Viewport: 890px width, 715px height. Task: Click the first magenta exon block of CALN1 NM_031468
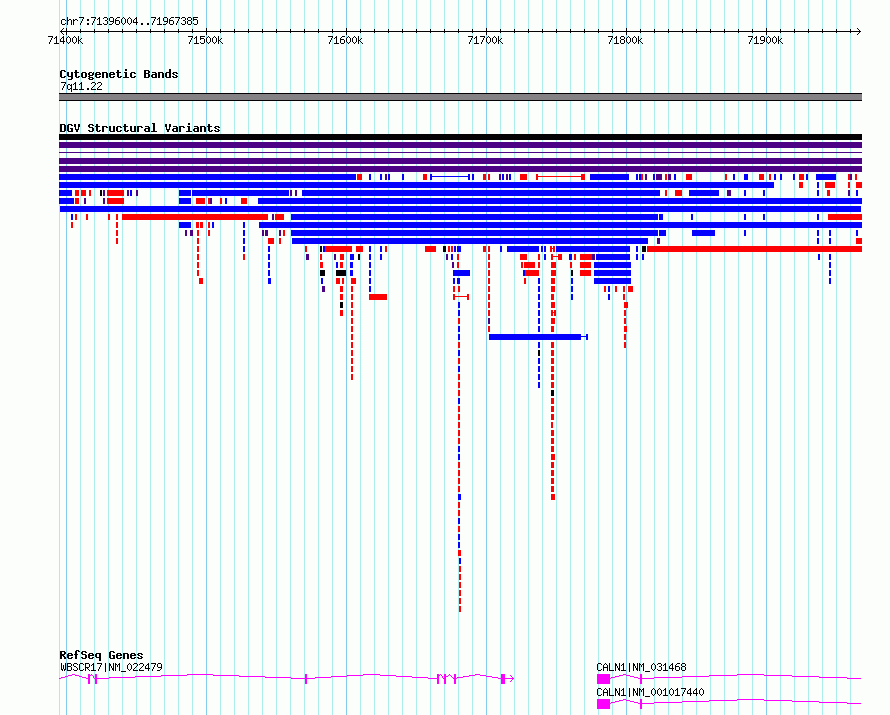[x=603, y=679]
